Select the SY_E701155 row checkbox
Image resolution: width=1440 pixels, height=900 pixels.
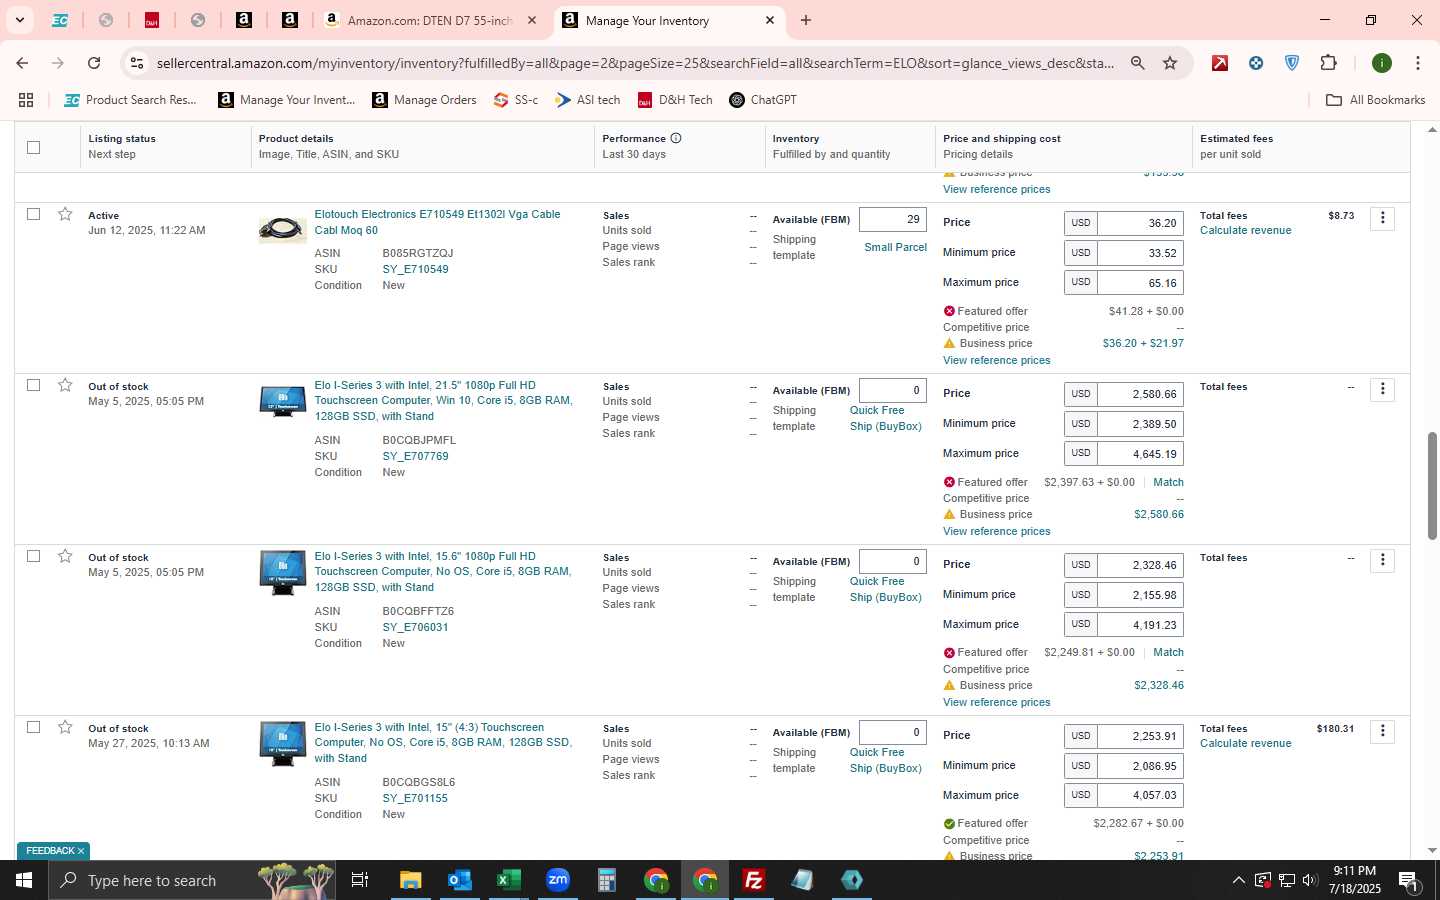(x=33, y=727)
